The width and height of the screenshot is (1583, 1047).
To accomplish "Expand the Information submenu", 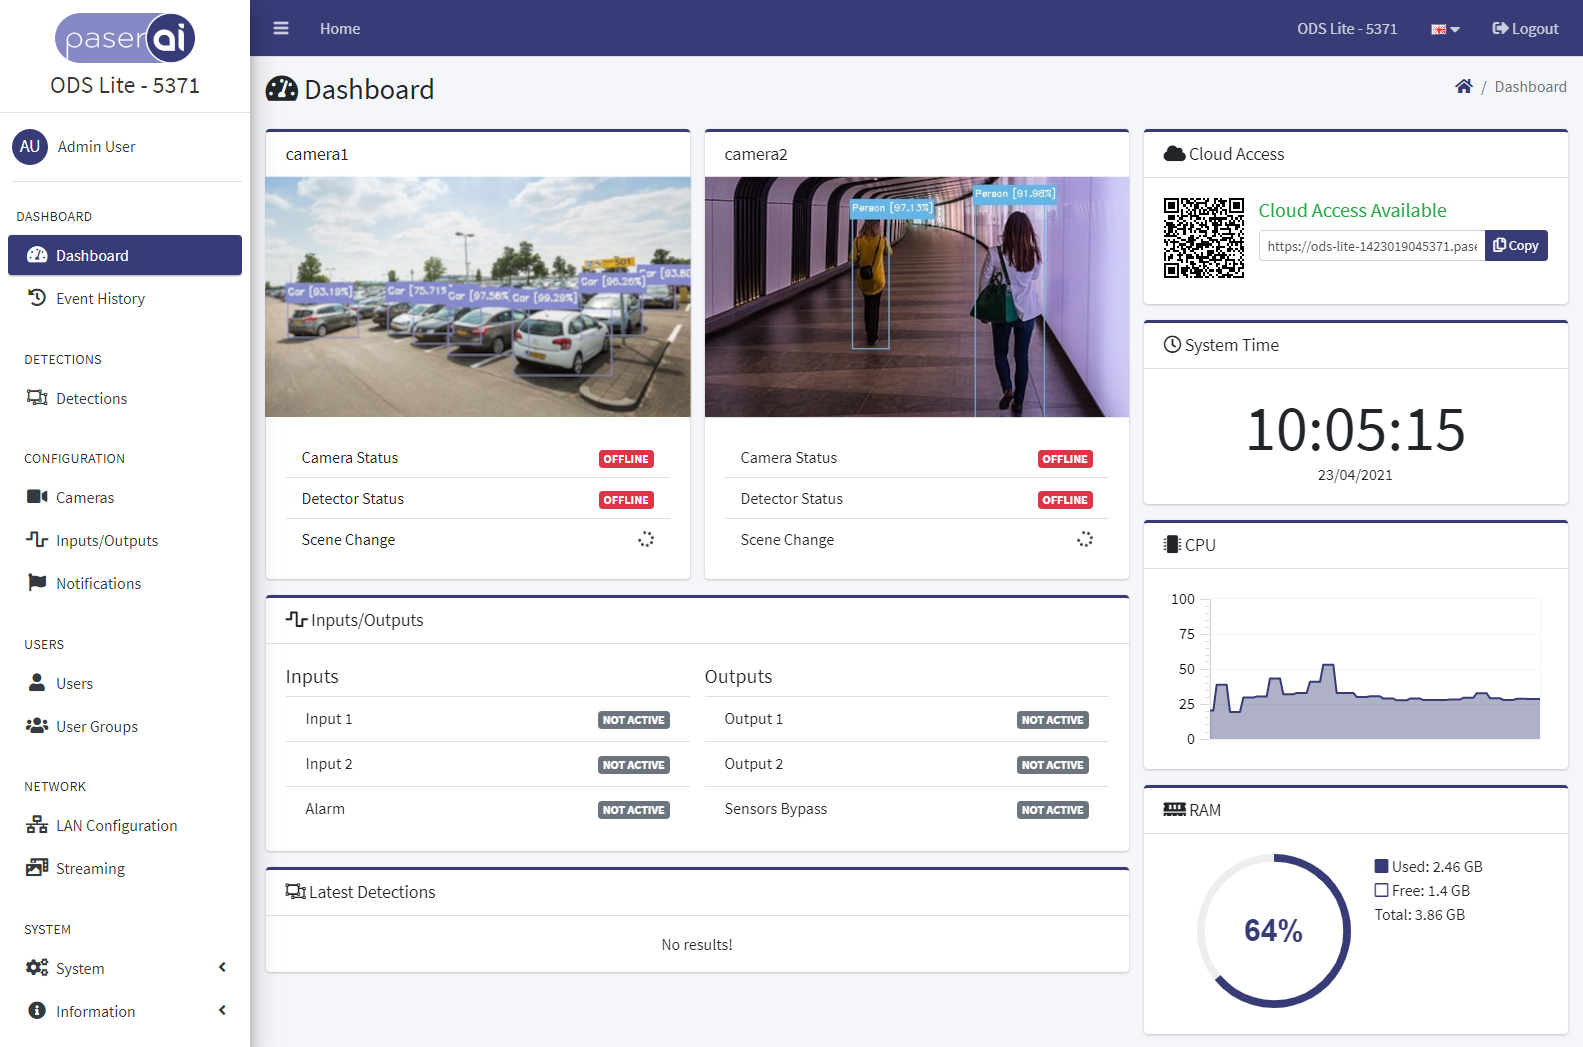I will click(125, 1011).
